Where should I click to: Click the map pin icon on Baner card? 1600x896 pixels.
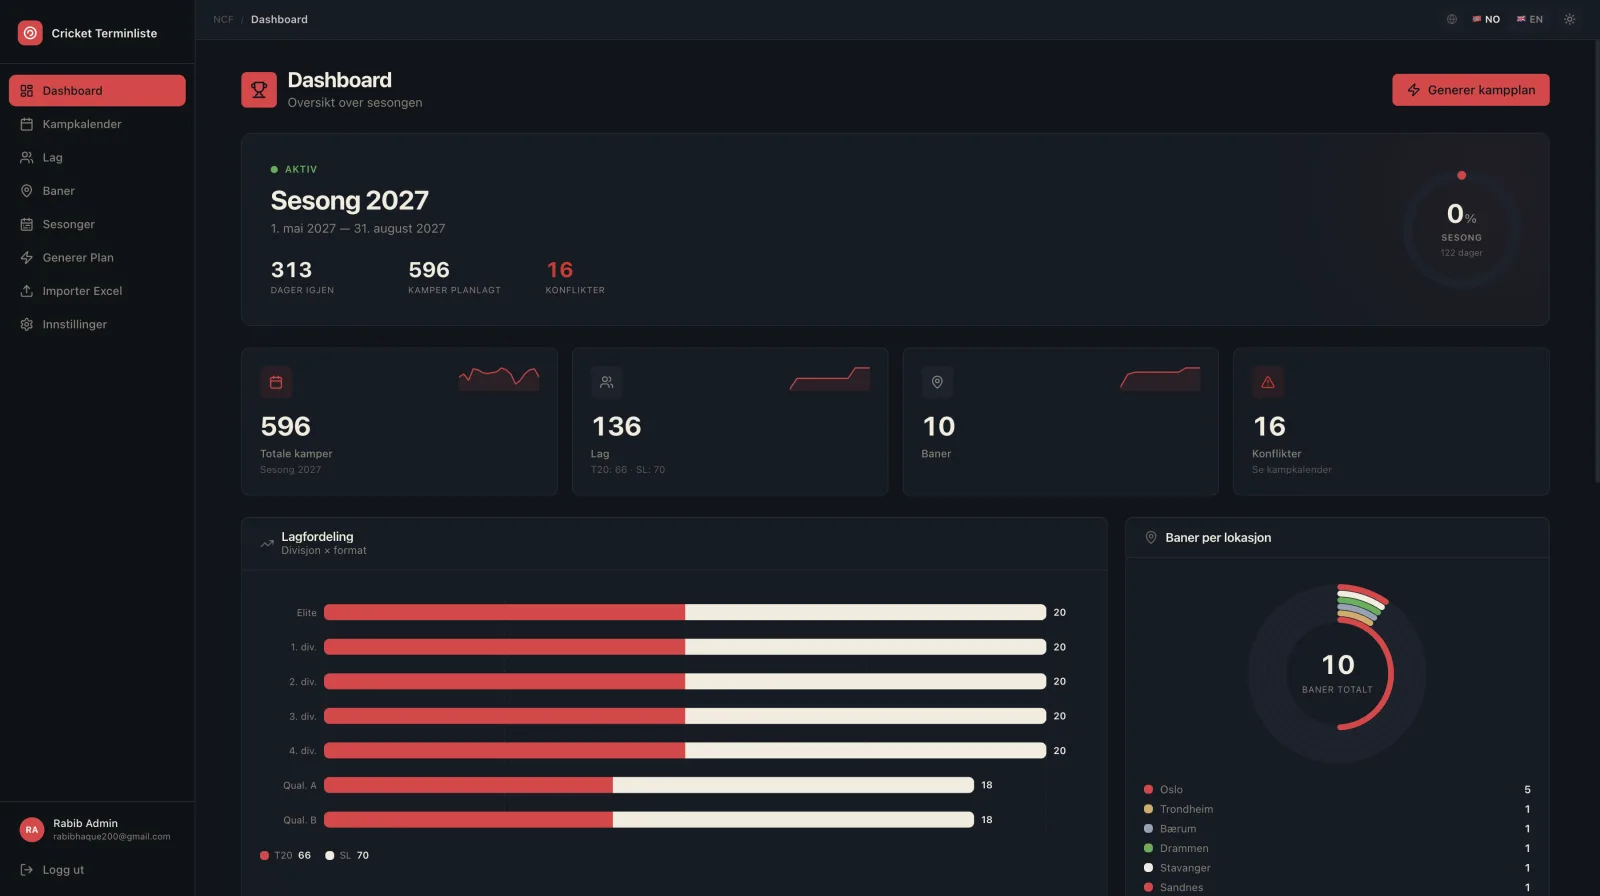[x=937, y=382]
